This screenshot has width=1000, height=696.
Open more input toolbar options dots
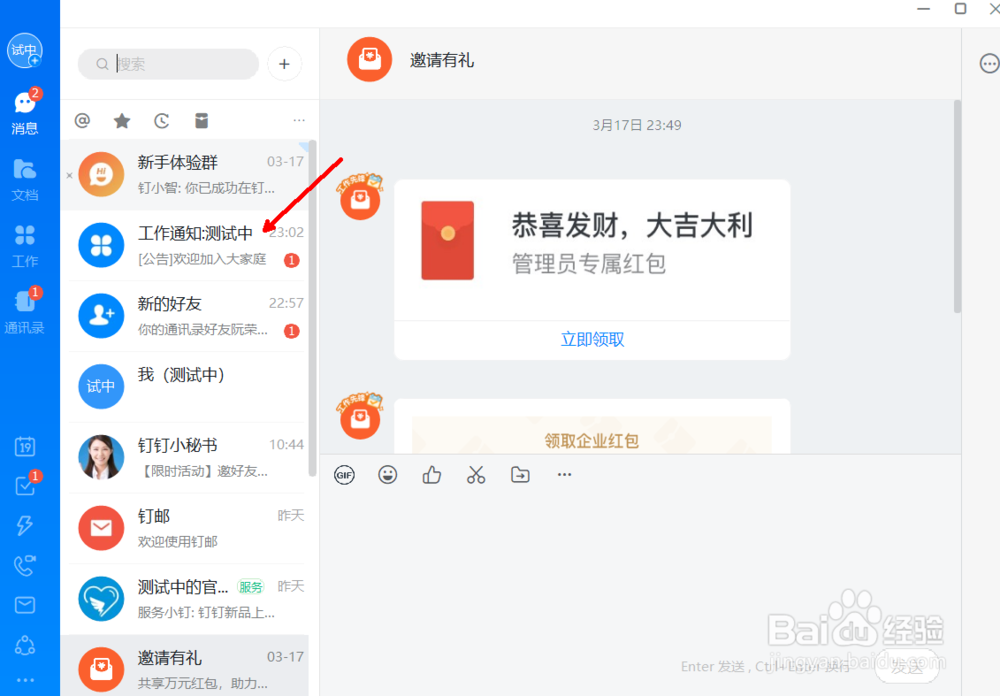[x=564, y=475]
